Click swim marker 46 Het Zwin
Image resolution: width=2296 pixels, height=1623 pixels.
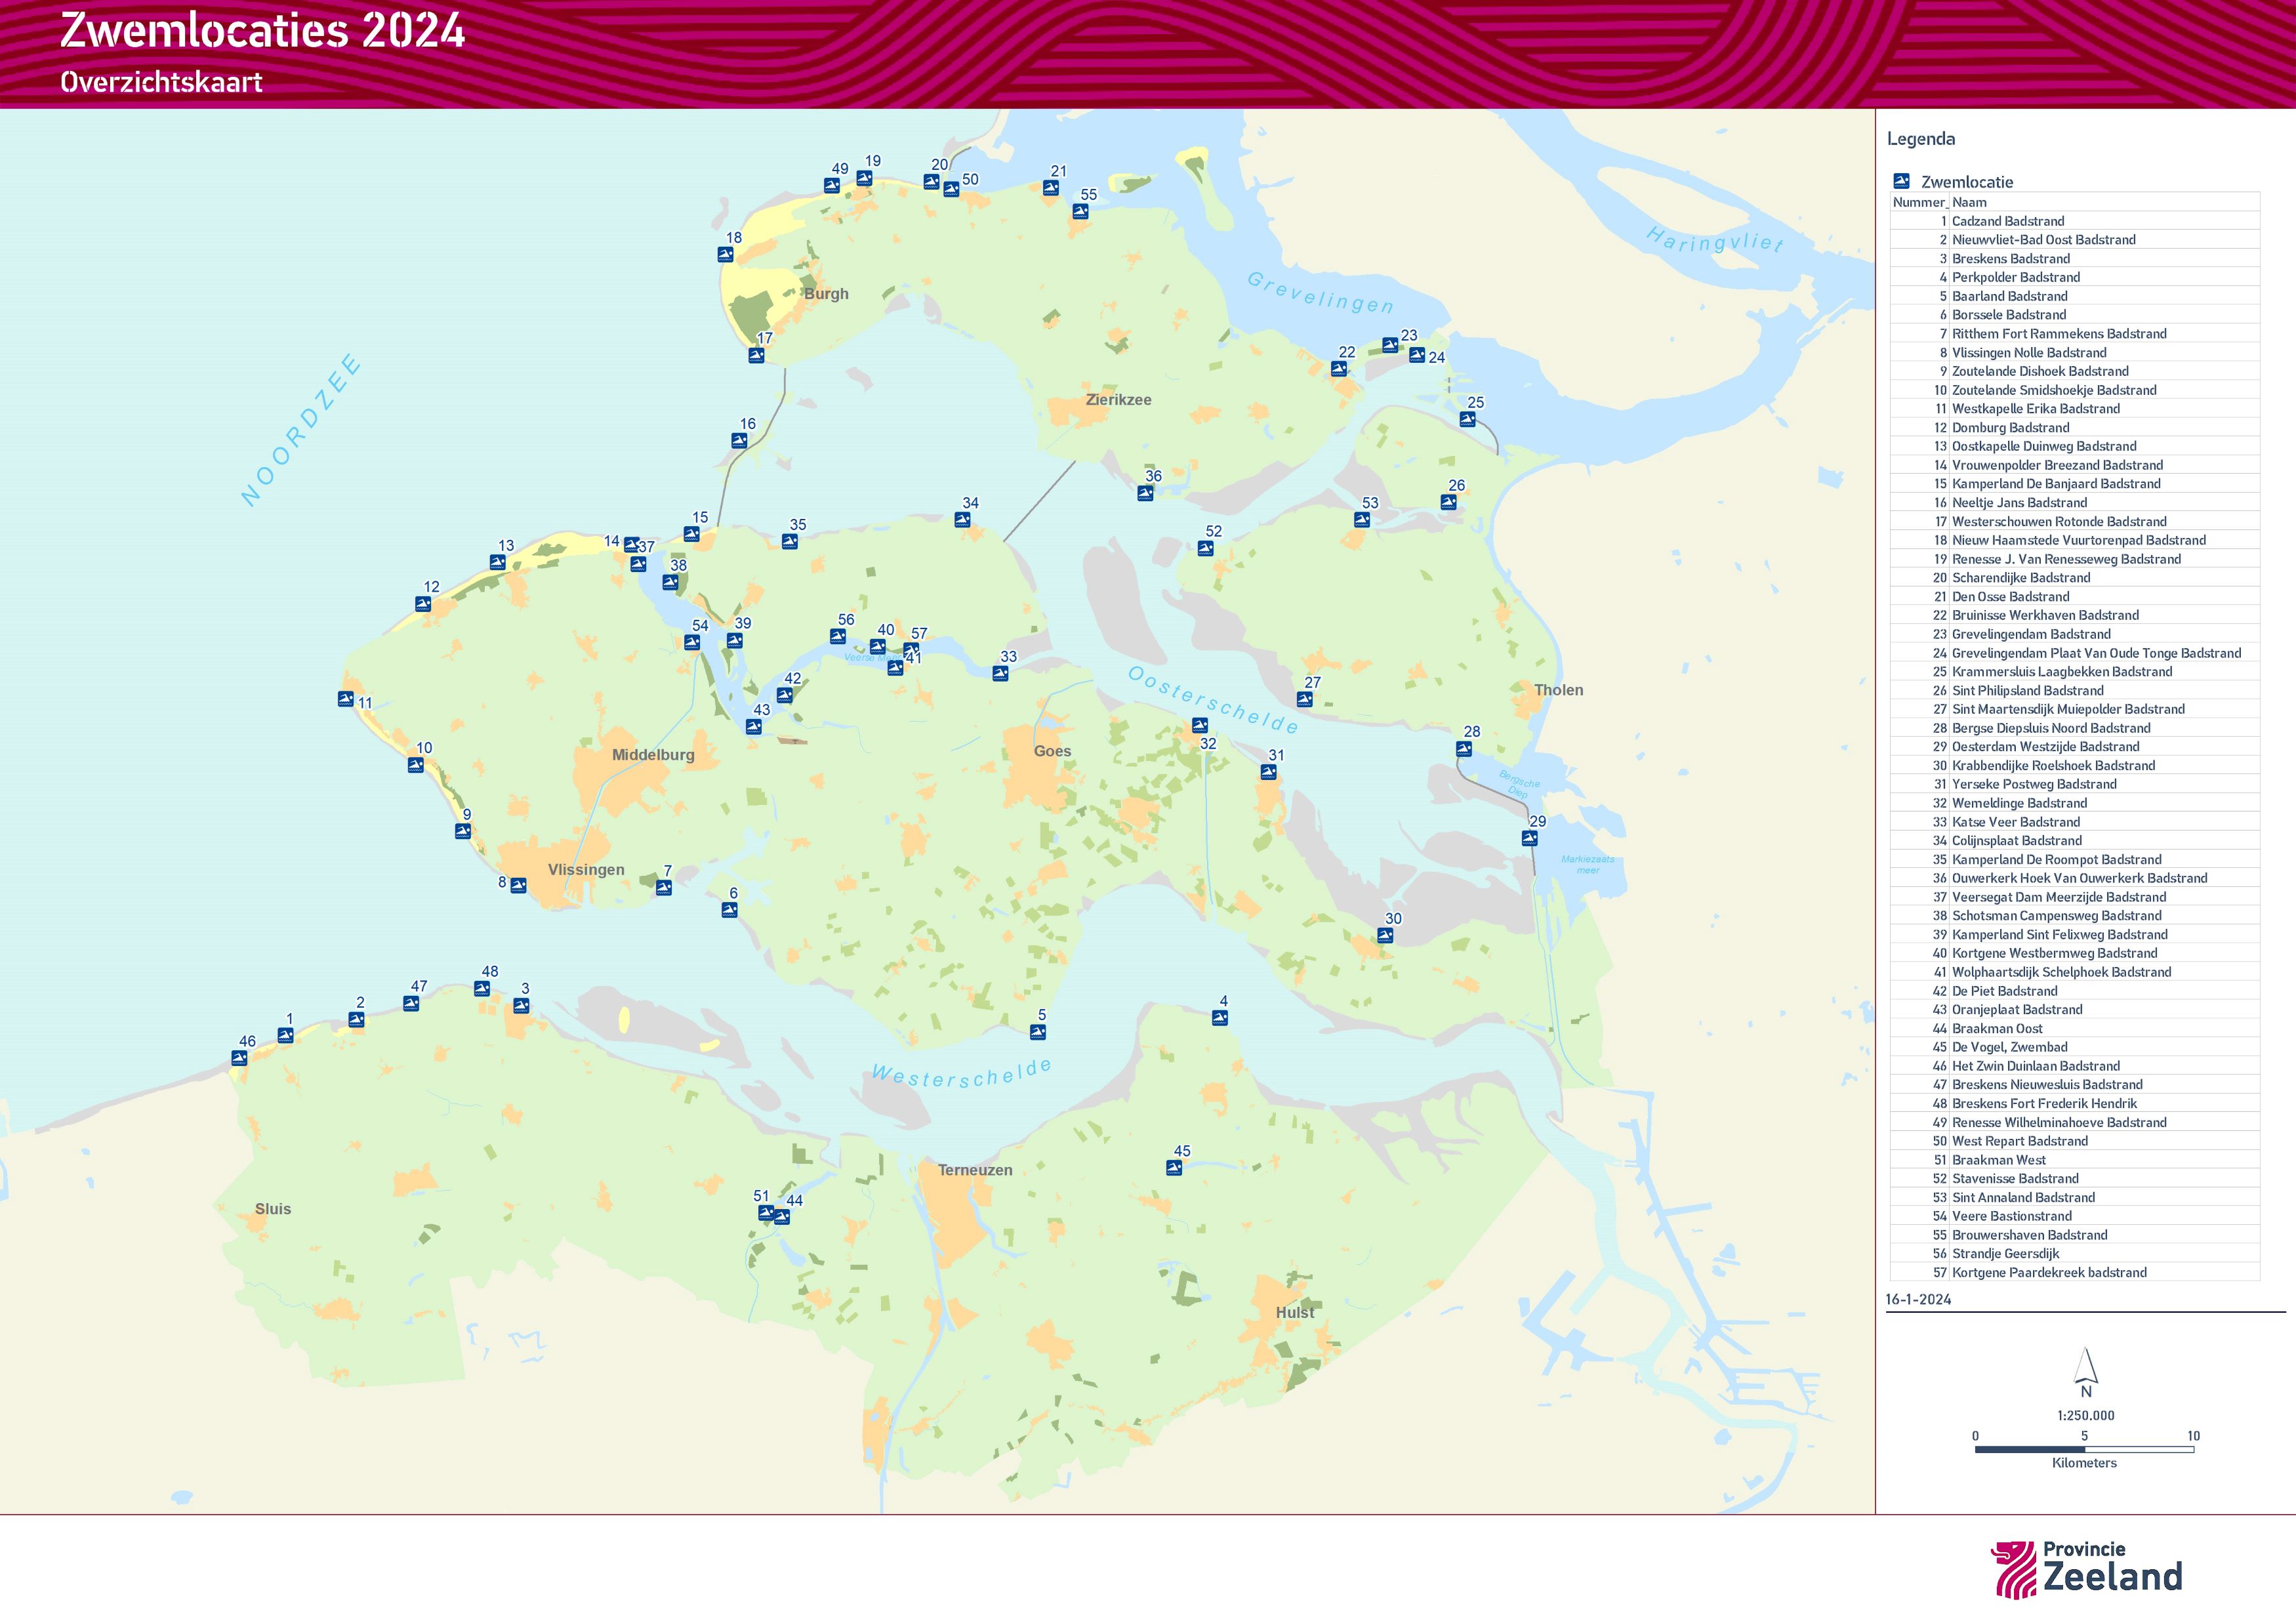click(x=239, y=1058)
